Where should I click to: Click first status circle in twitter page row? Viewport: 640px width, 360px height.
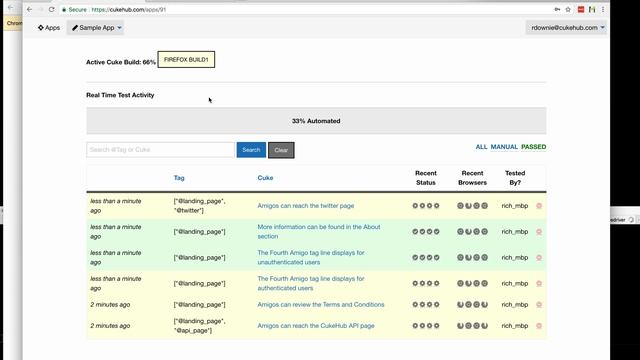click(415, 206)
